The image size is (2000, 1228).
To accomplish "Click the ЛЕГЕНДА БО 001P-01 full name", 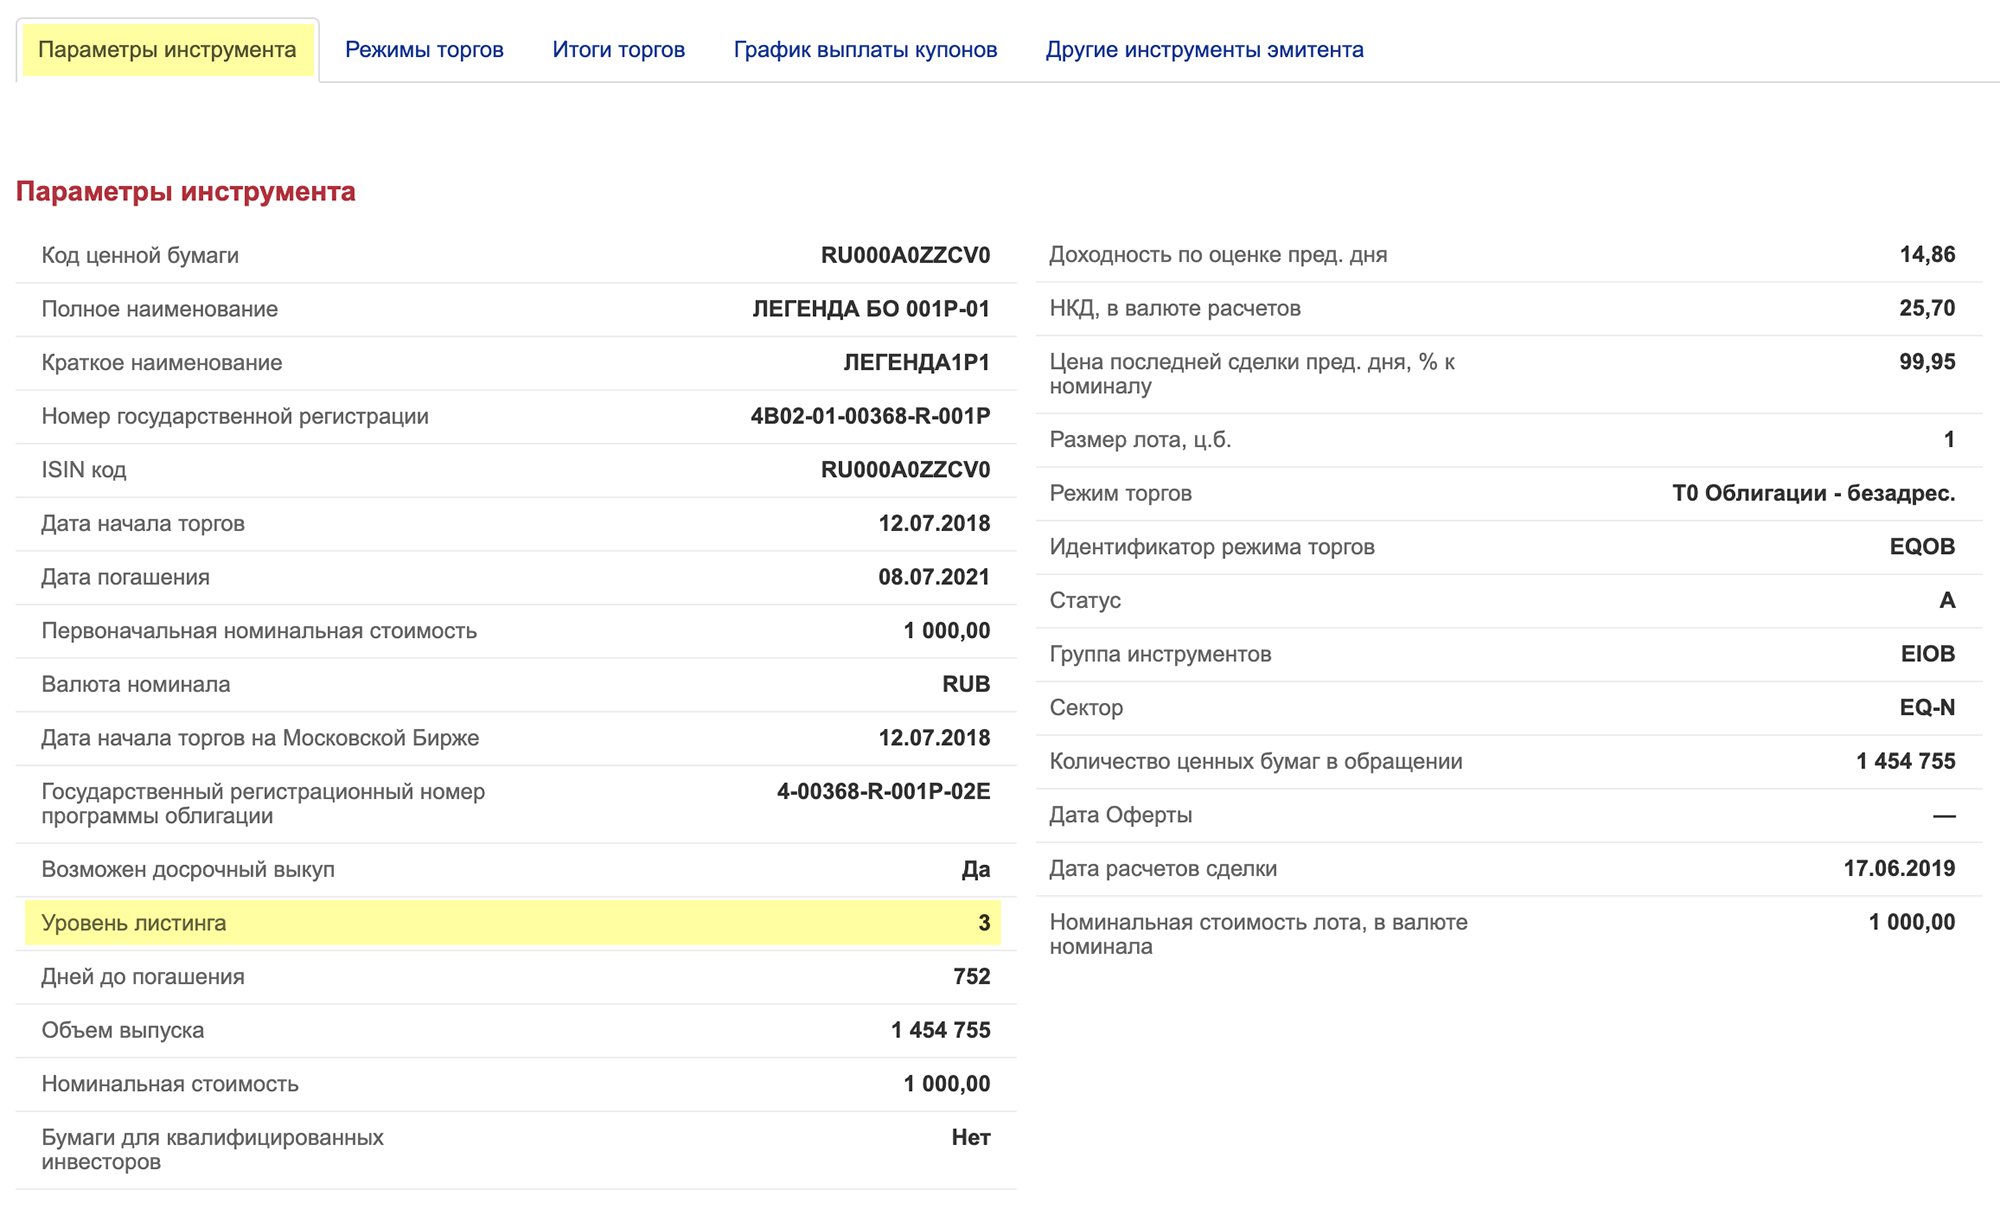I will click(870, 309).
